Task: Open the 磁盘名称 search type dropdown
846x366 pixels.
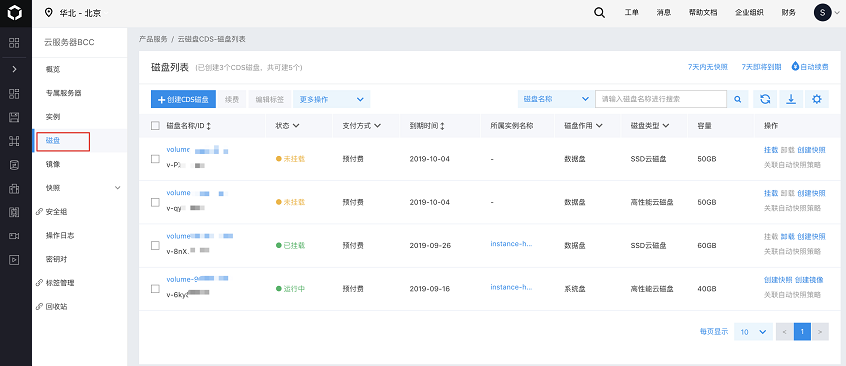Action: [x=555, y=99]
